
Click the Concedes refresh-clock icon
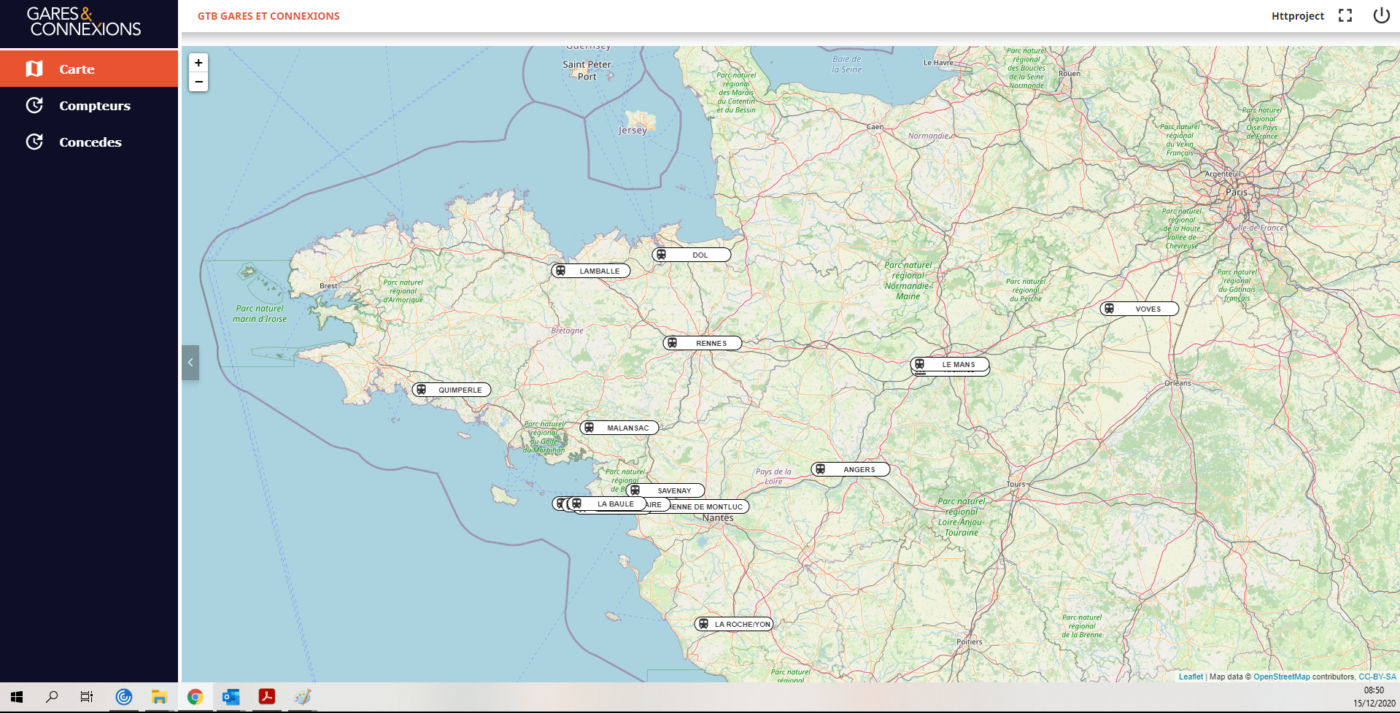[34, 142]
